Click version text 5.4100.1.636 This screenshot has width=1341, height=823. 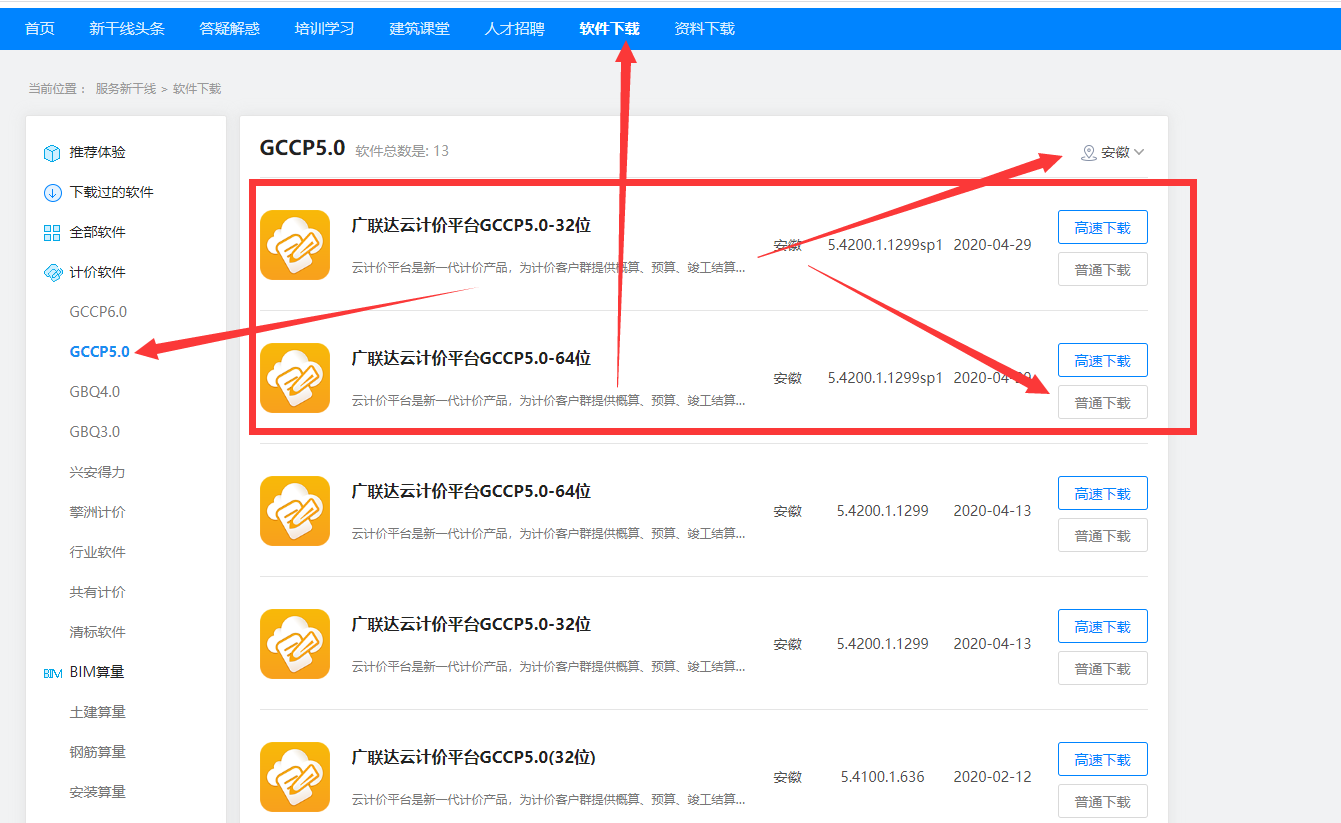(x=882, y=777)
